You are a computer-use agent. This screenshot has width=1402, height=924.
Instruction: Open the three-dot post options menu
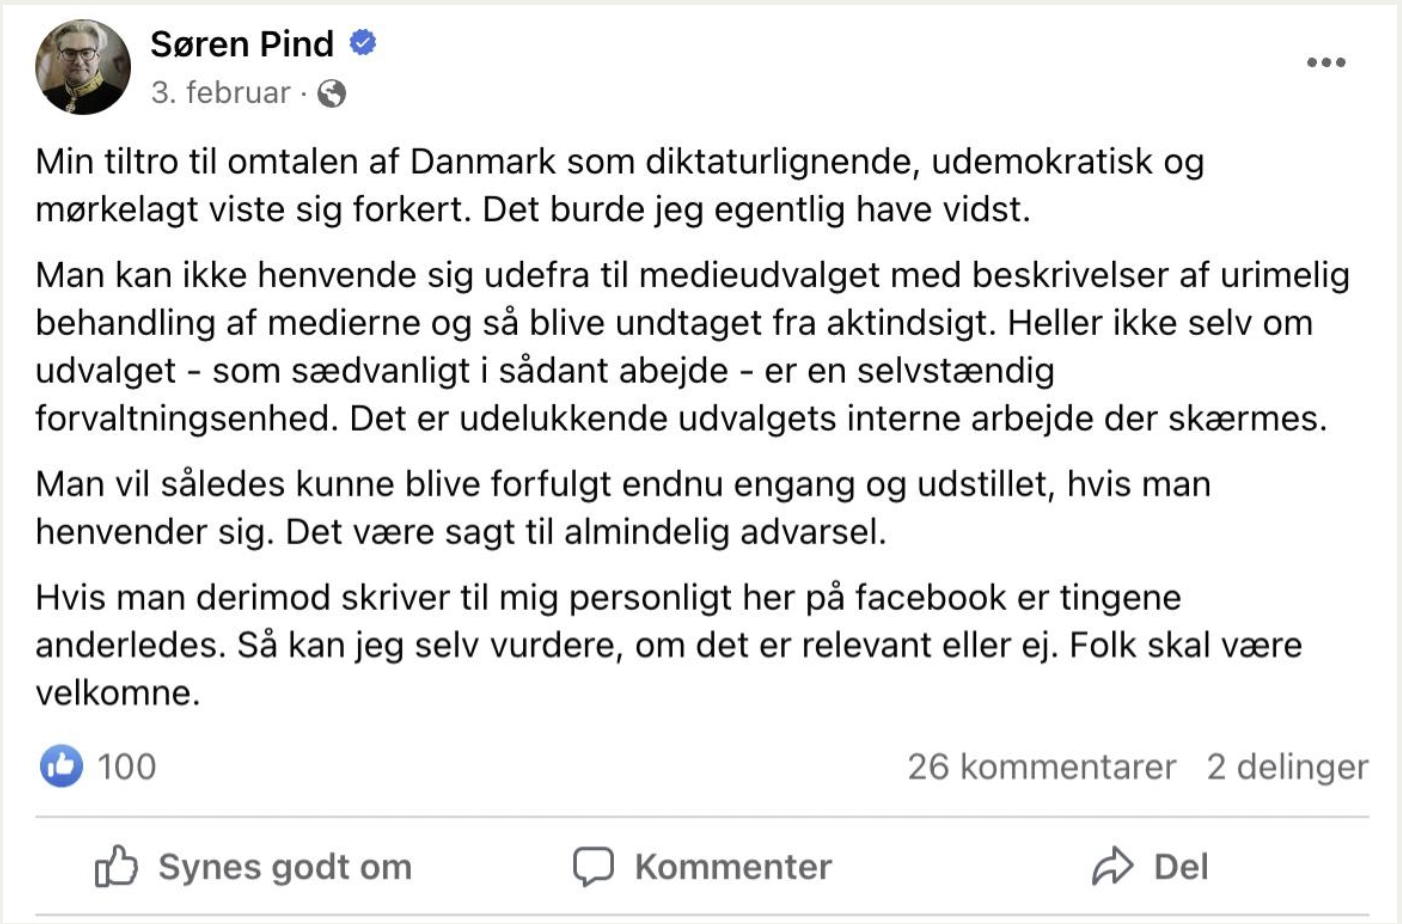pos(1326,62)
